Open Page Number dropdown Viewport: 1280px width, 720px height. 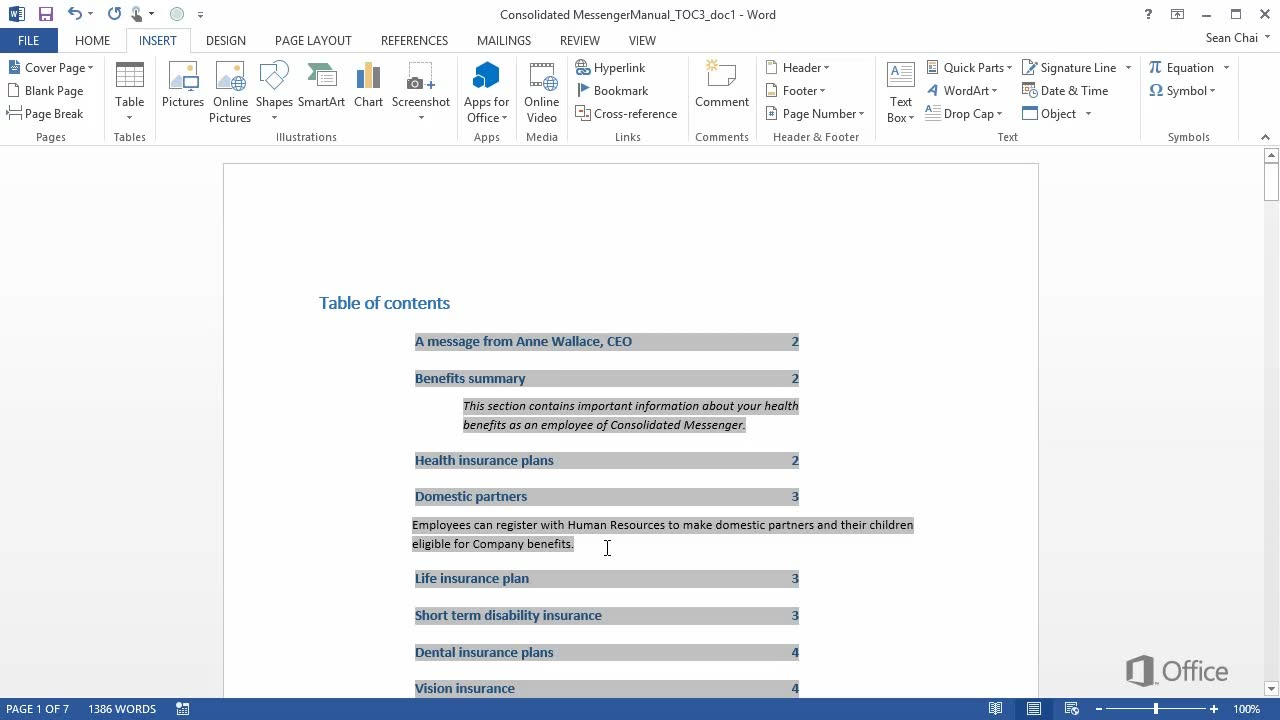[815, 113]
